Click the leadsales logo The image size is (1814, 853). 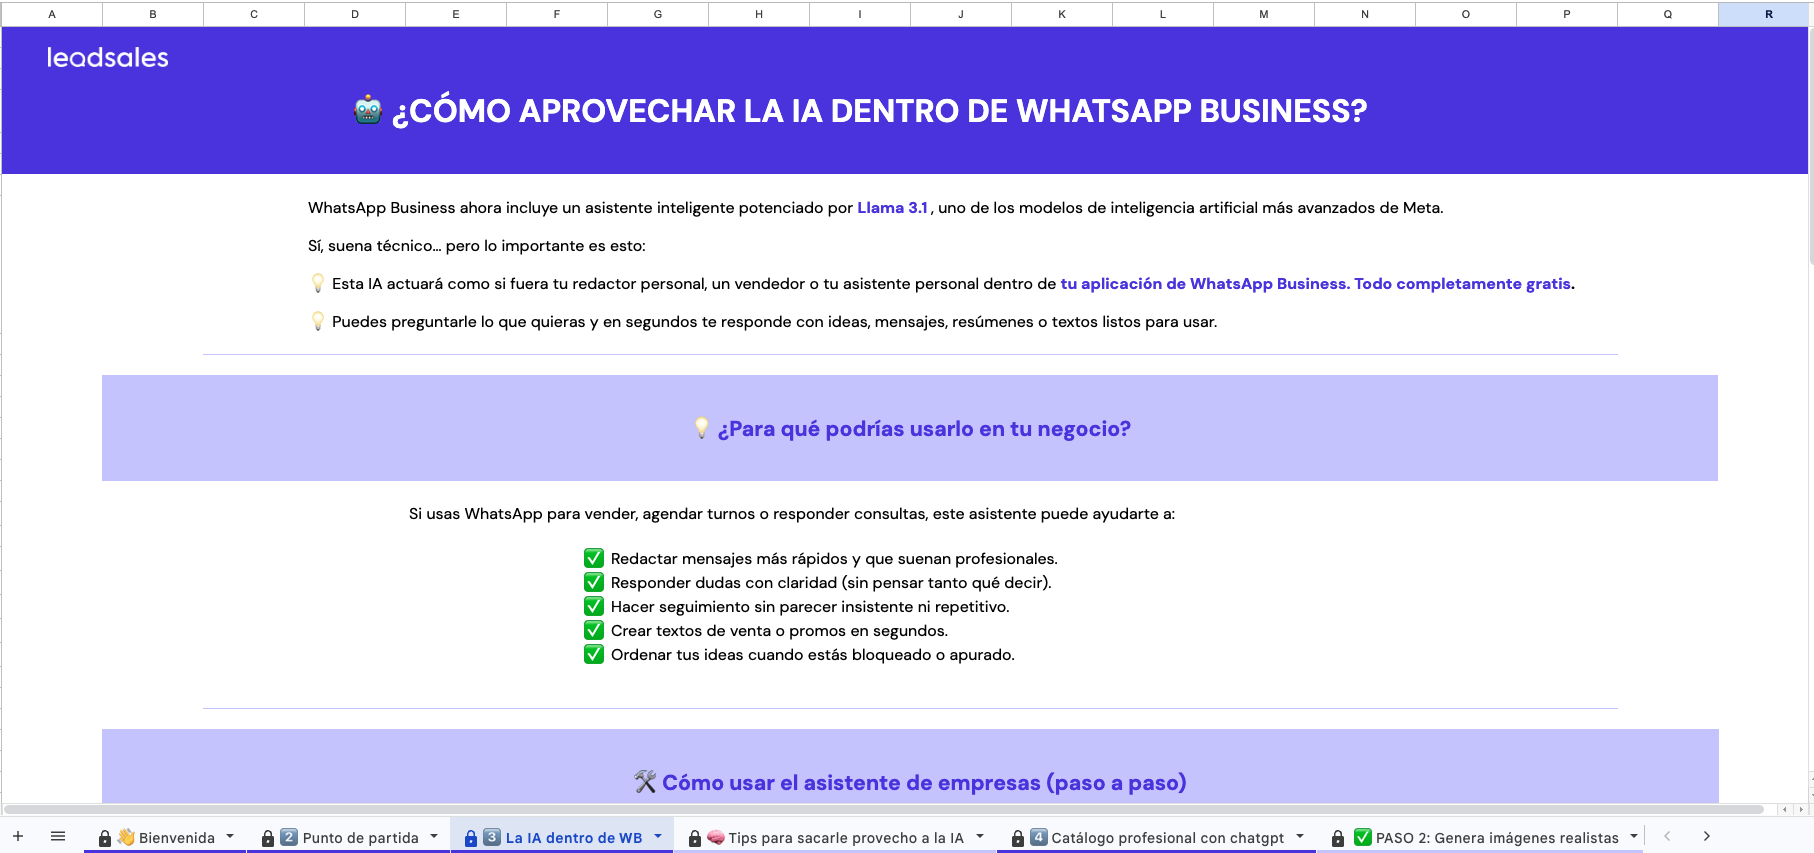pyautogui.click(x=107, y=58)
